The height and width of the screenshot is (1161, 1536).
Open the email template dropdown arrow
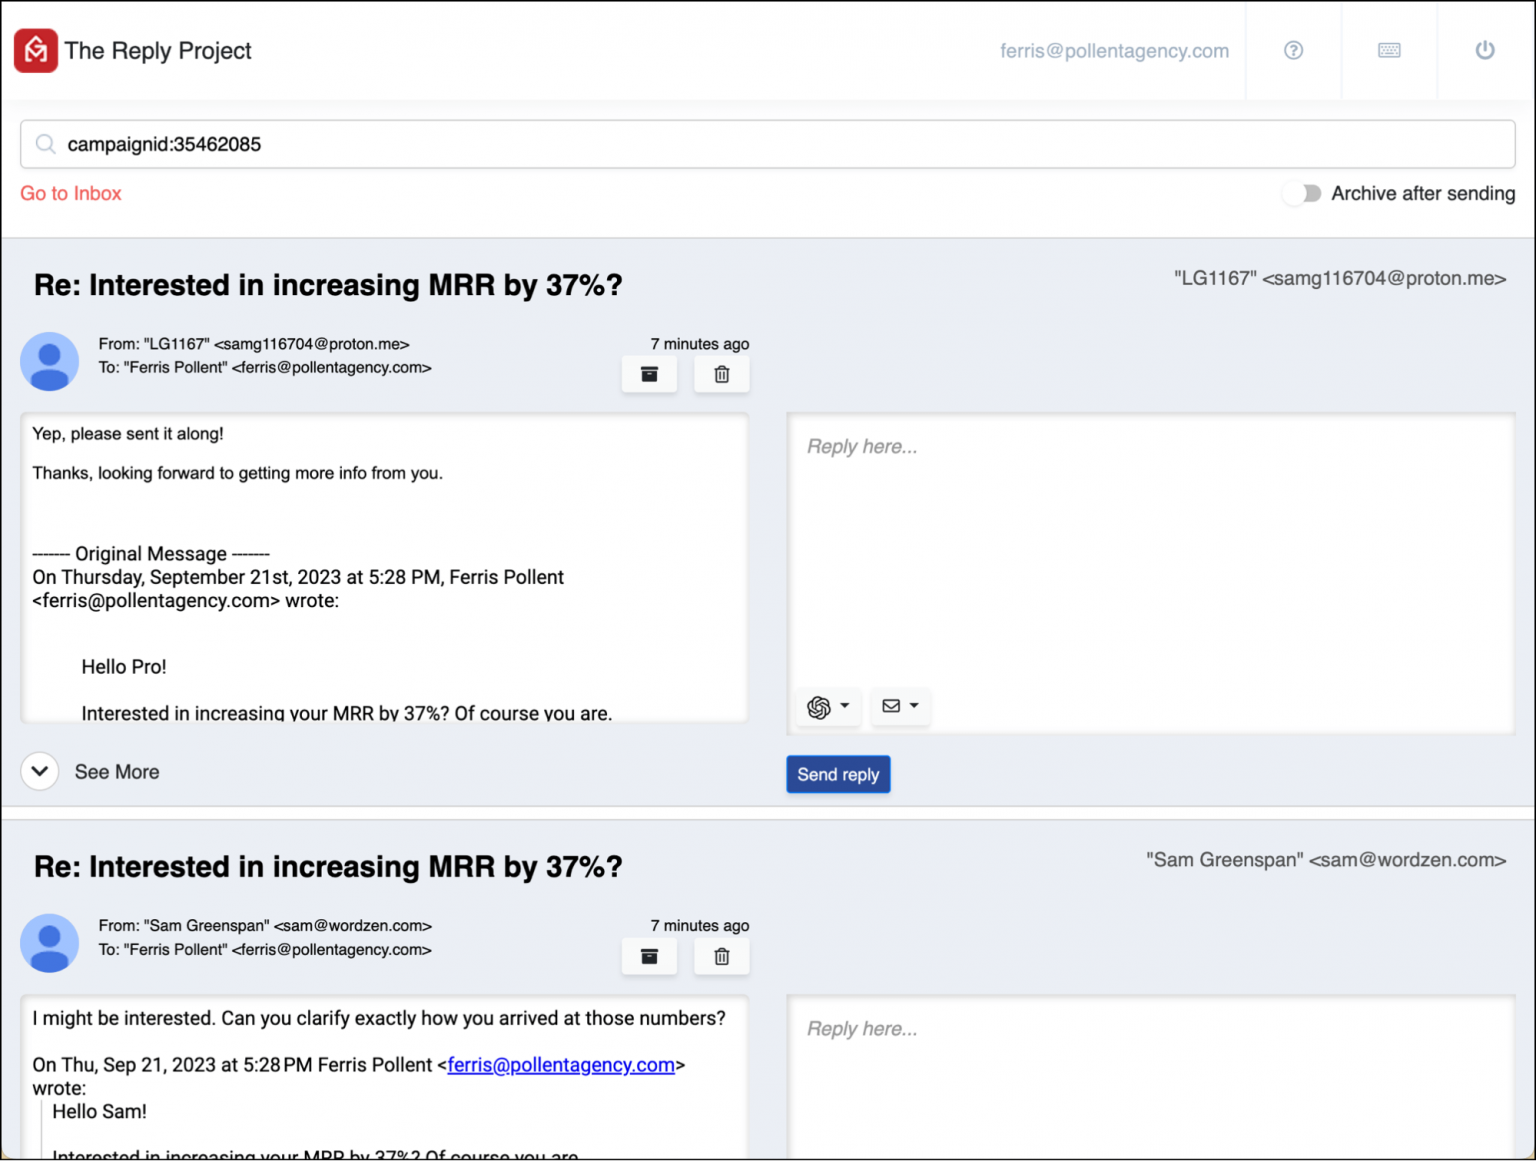(x=916, y=707)
